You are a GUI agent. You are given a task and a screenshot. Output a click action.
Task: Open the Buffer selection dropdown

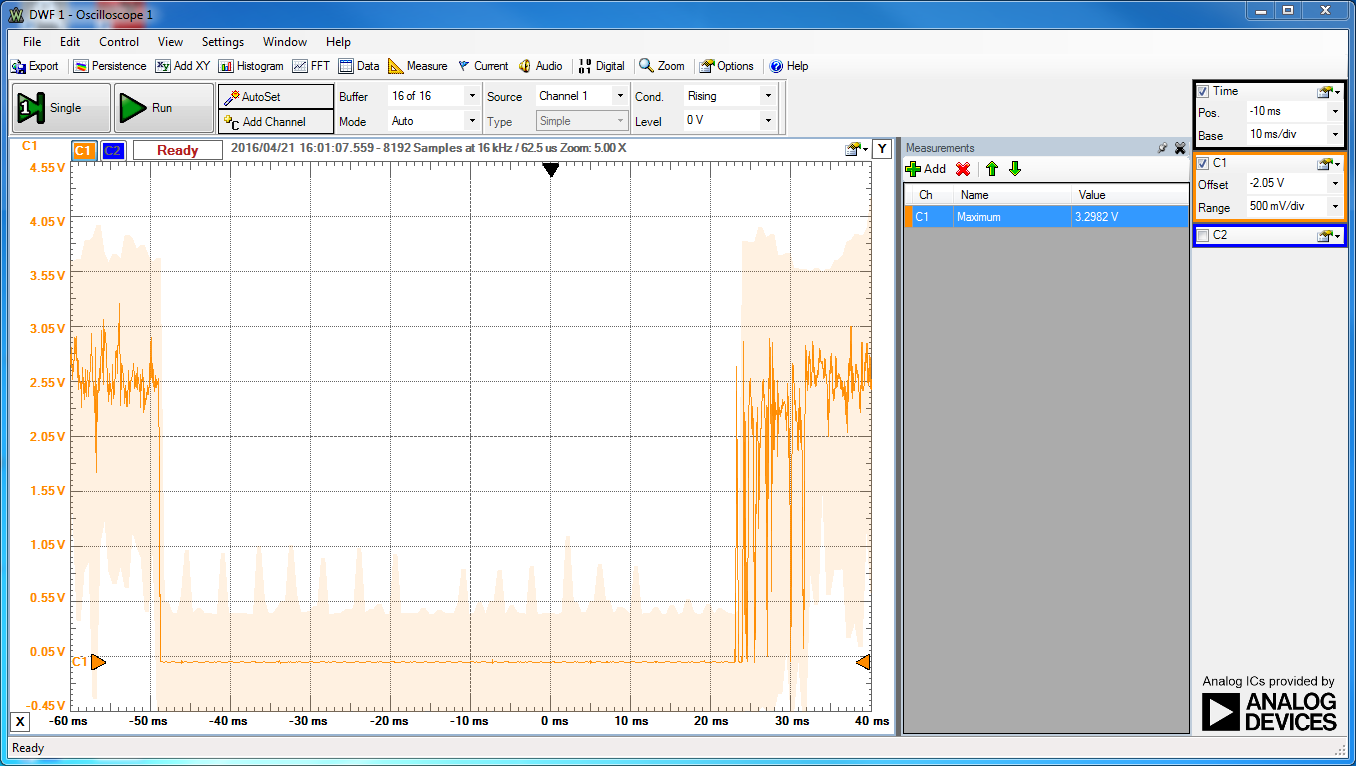point(471,95)
